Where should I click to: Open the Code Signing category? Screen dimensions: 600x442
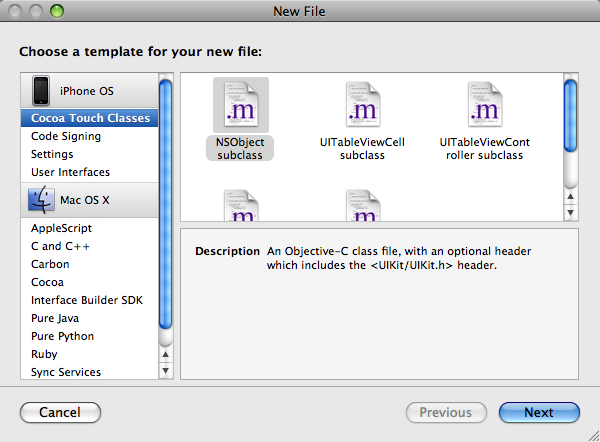(x=66, y=136)
